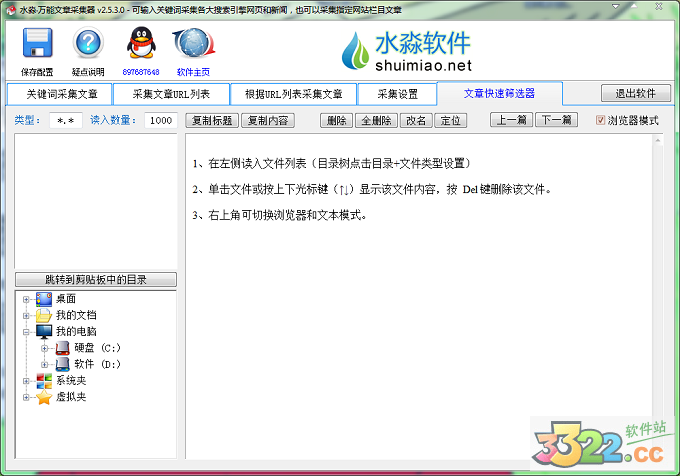
Task: Switch to the 采集文章URL列表 tab
Action: [171, 94]
